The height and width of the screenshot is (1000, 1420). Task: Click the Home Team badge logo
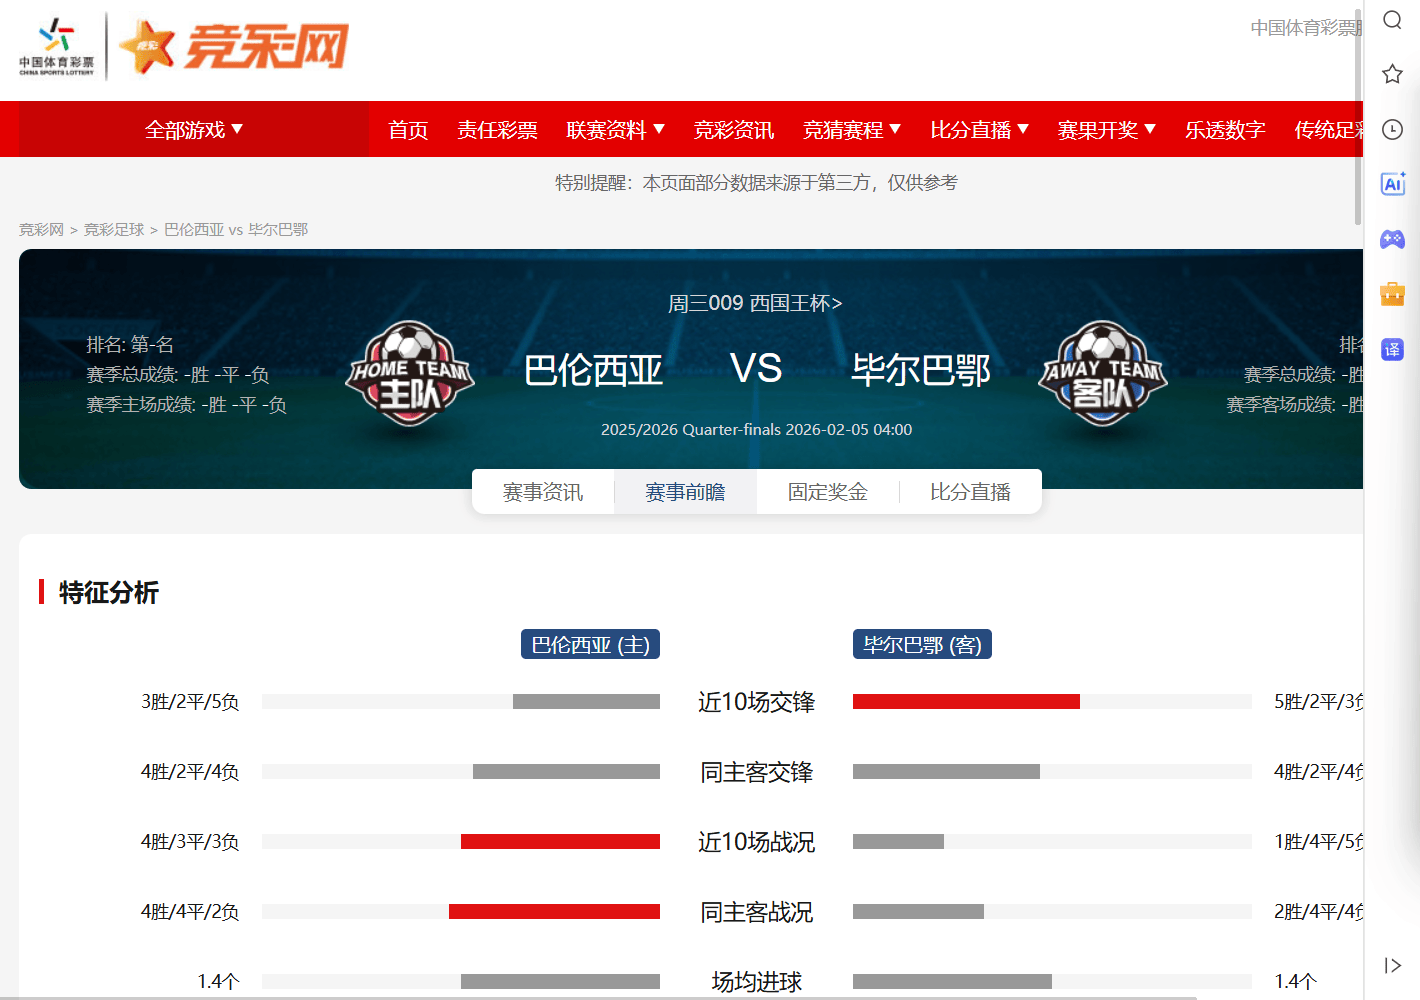point(410,374)
